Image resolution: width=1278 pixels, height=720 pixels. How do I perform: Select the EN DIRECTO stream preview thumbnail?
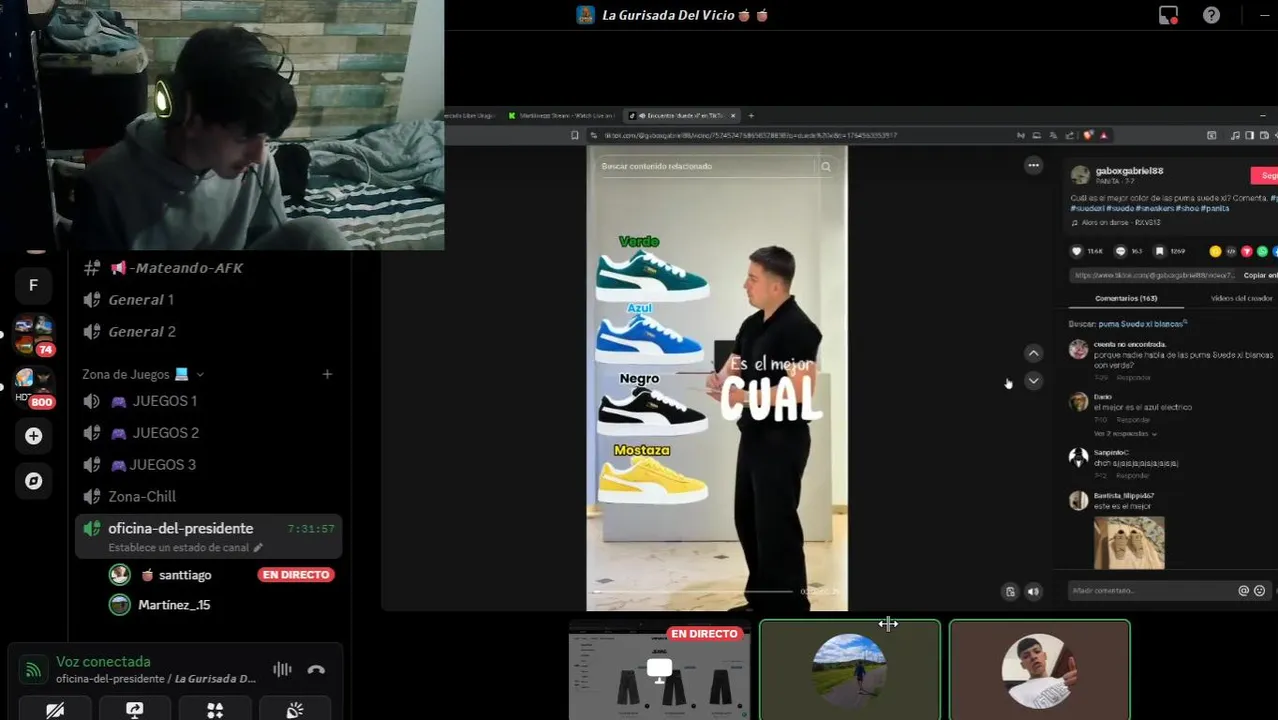click(659, 670)
